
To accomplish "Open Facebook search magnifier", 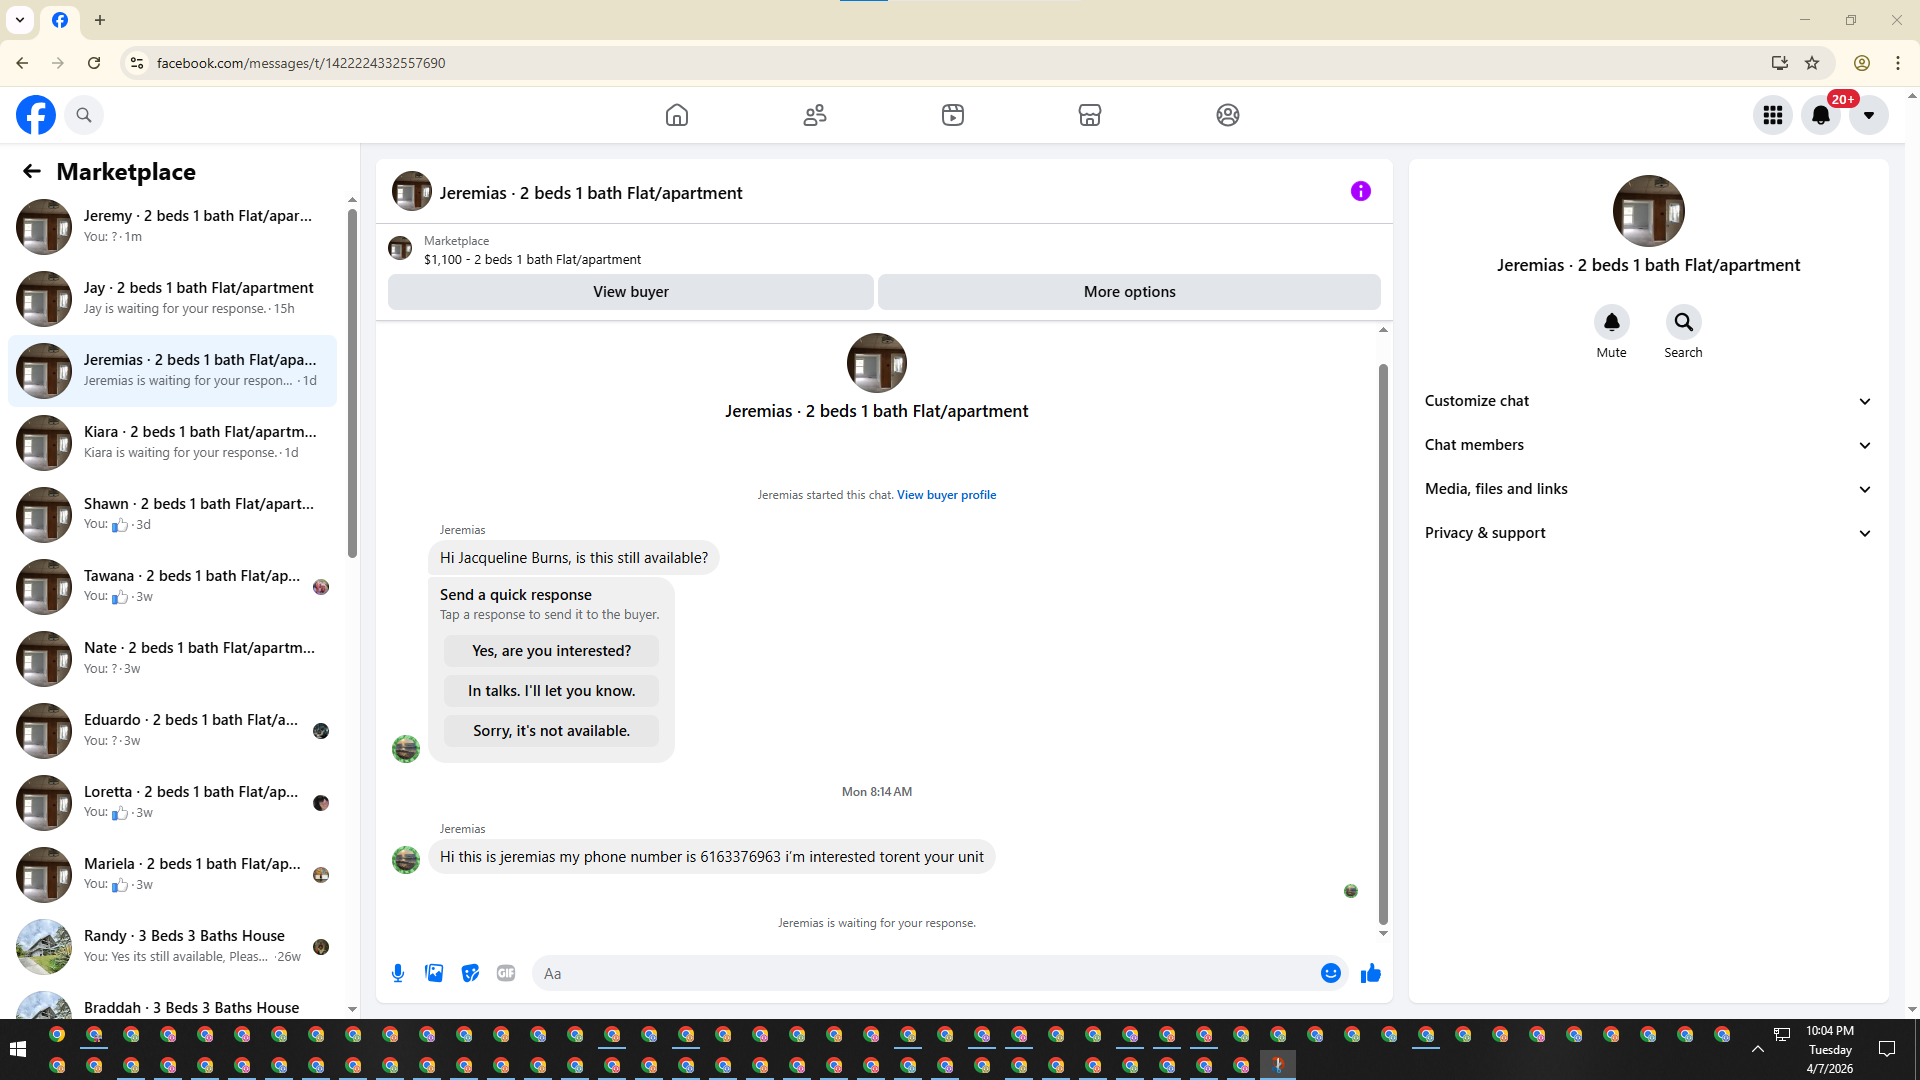I will (84, 115).
